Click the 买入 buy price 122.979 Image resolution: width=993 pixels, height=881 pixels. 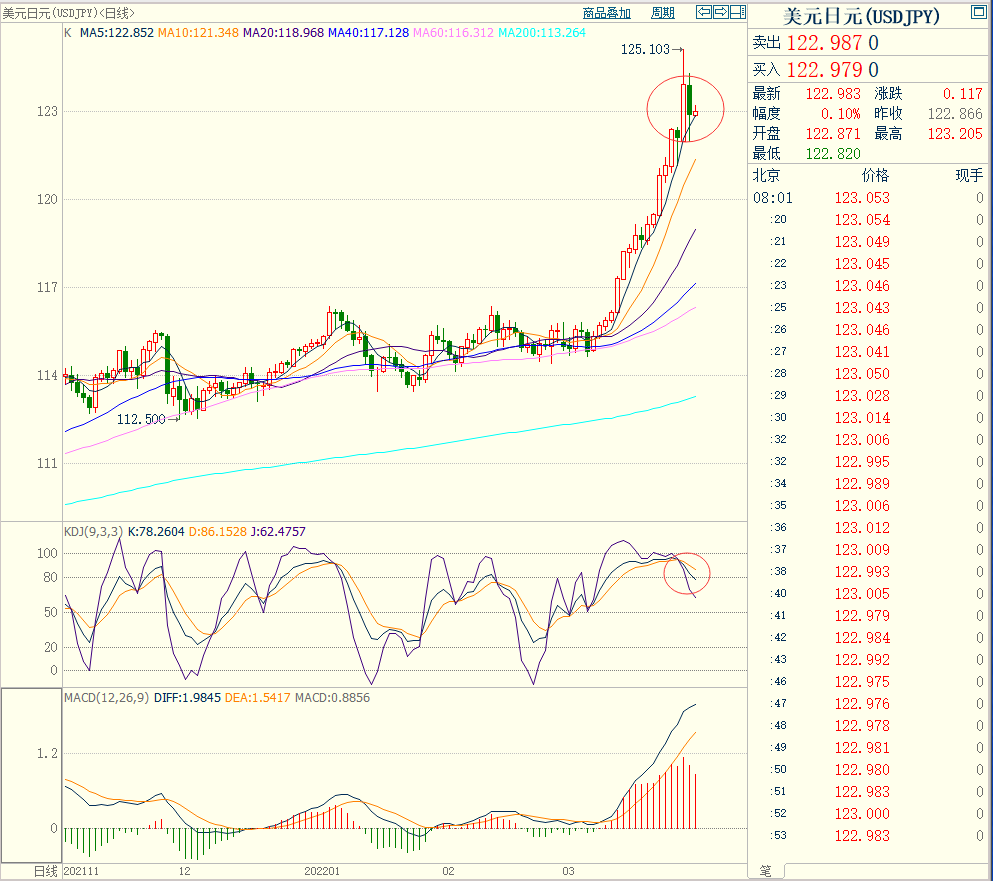(x=825, y=69)
